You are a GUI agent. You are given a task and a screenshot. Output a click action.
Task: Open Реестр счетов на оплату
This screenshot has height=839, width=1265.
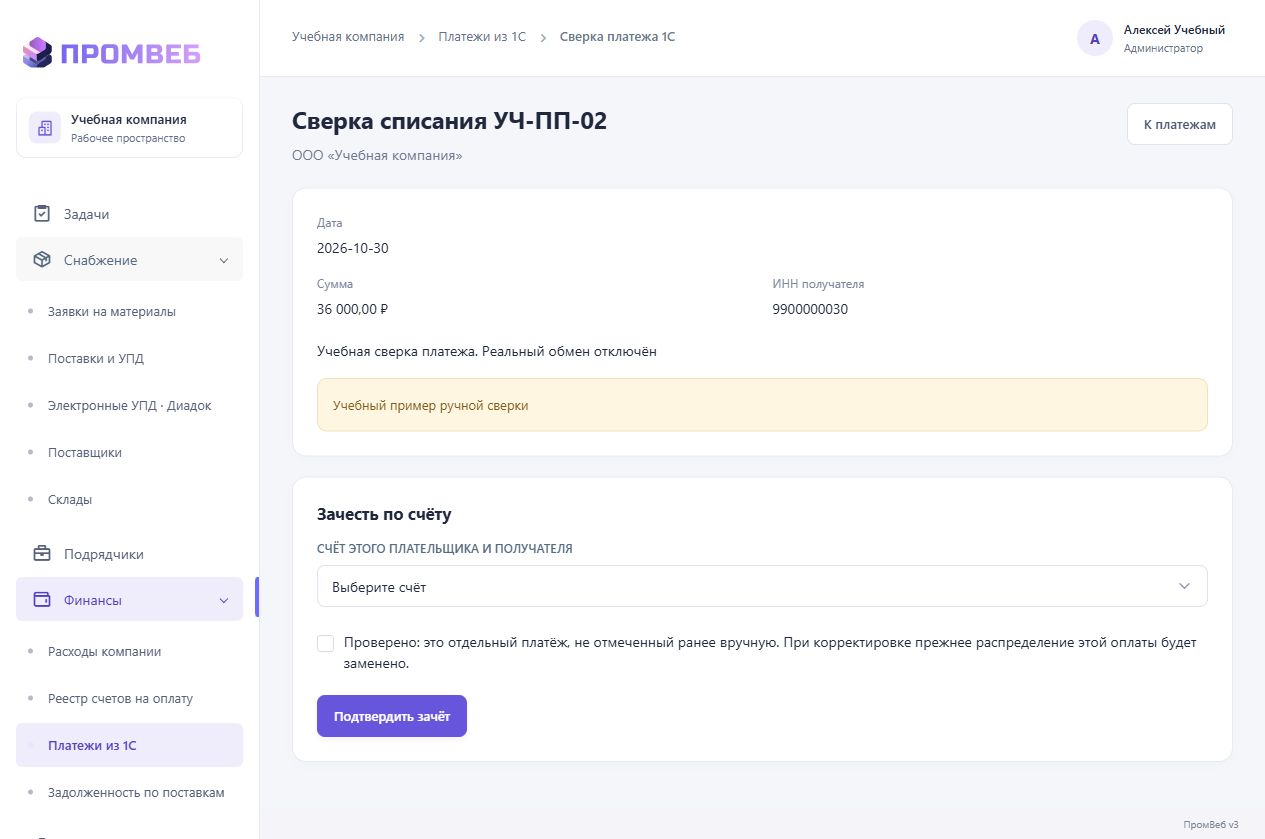click(120, 699)
